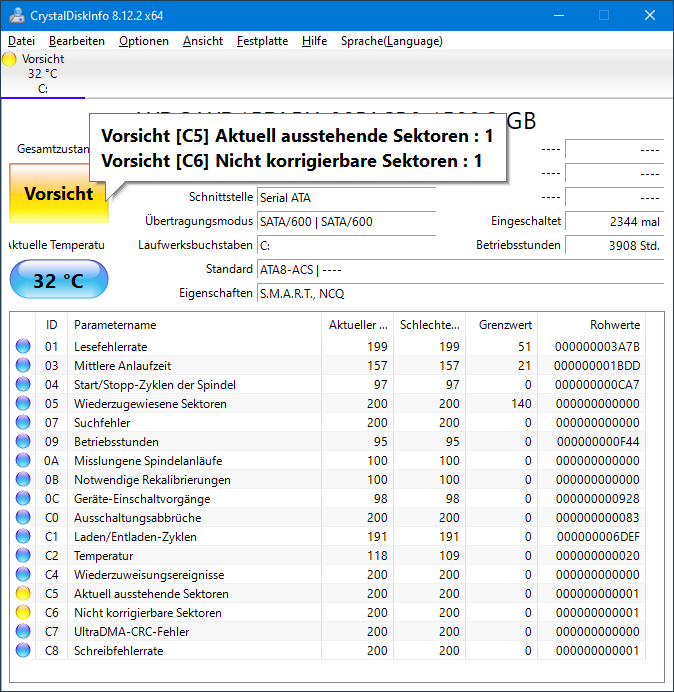
Task: Click the Parametername column header
Action: (x=194, y=325)
